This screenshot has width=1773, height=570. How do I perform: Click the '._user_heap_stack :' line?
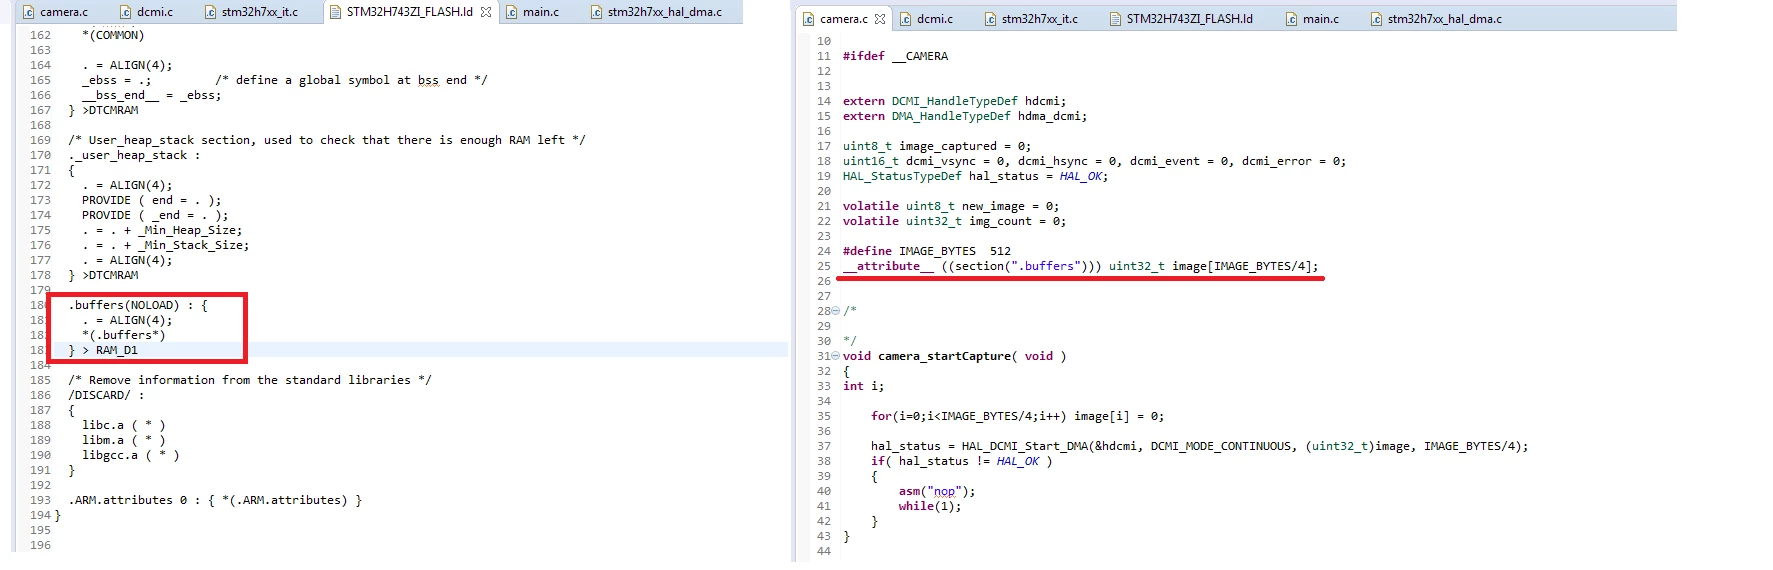[x=134, y=155]
